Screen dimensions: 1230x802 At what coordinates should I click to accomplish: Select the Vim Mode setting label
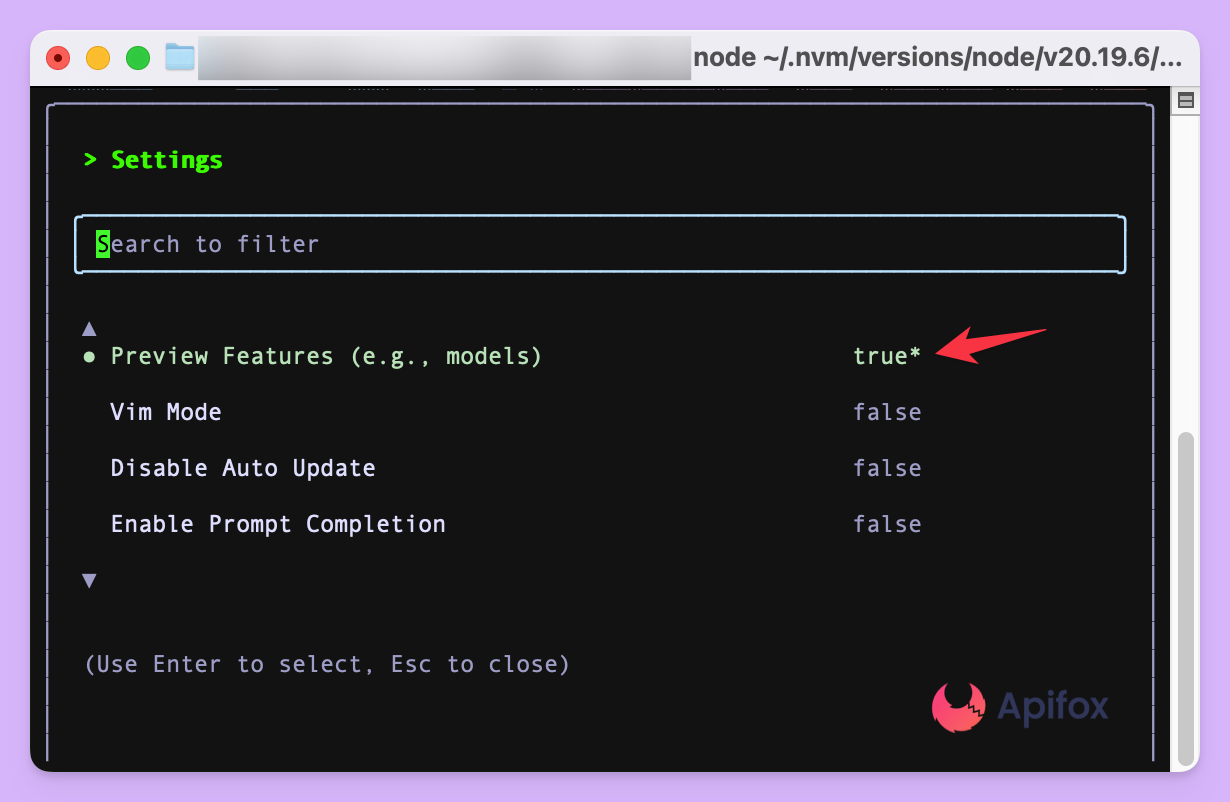tap(166, 412)
